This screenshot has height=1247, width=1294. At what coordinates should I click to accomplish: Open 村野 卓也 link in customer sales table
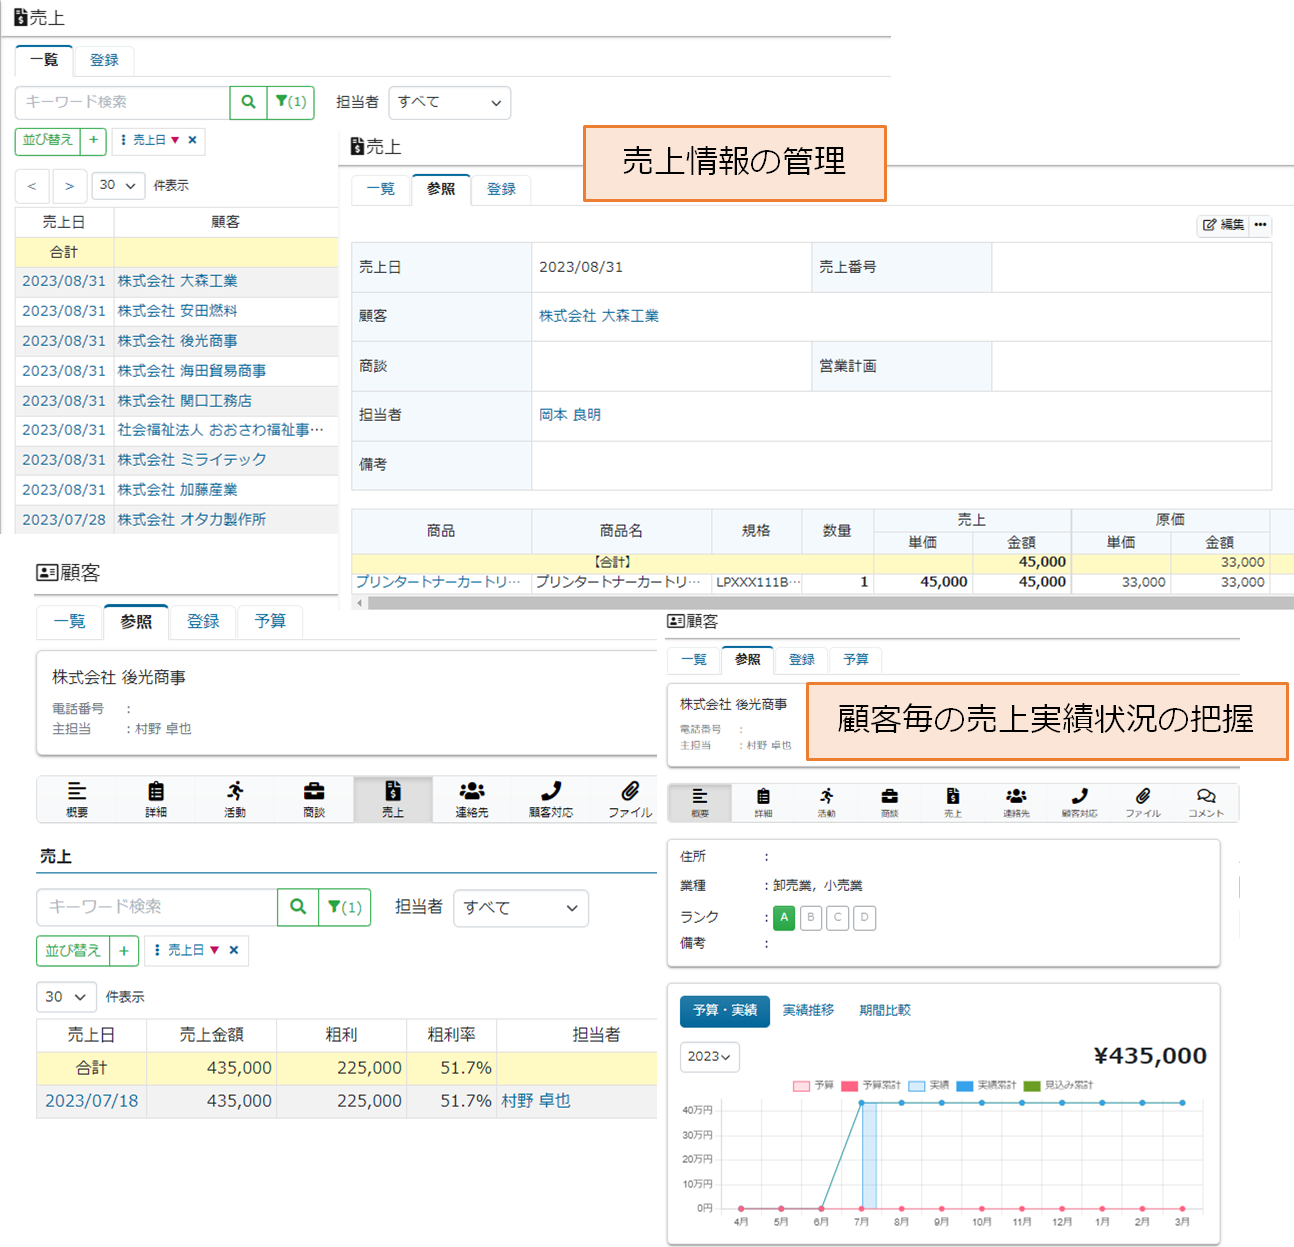coord(536,1101)
